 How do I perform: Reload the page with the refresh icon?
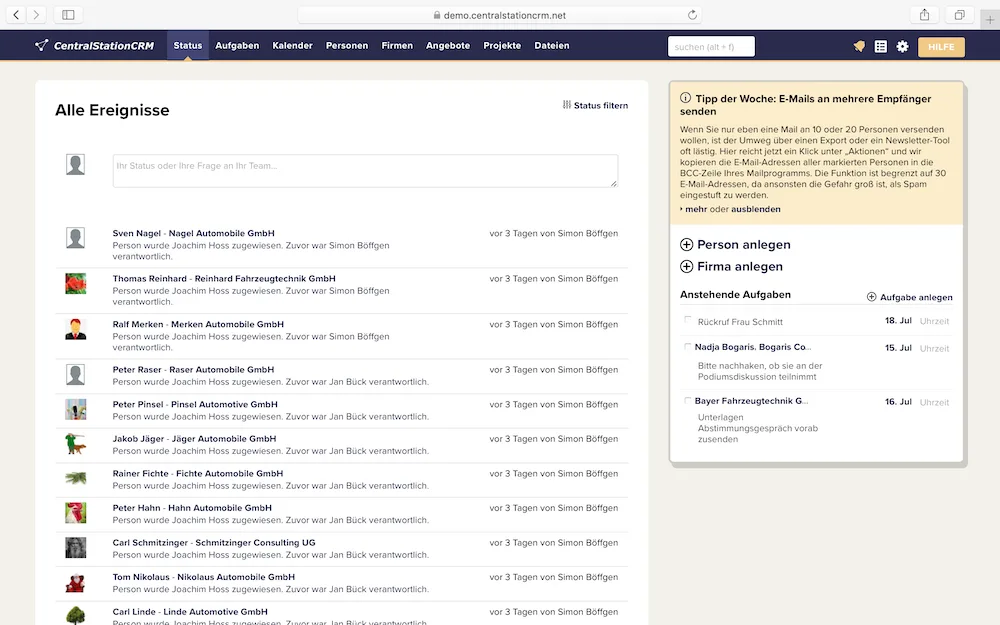tap(692, 15)
